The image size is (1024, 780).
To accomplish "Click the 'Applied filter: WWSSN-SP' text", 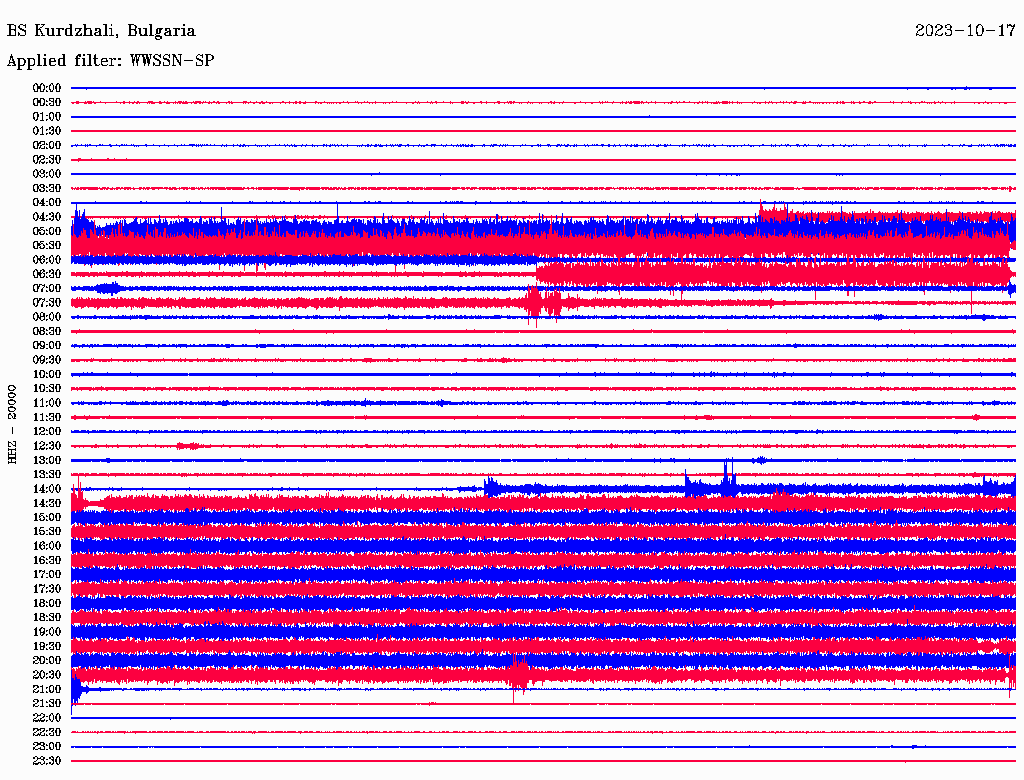I will point(110,61).
